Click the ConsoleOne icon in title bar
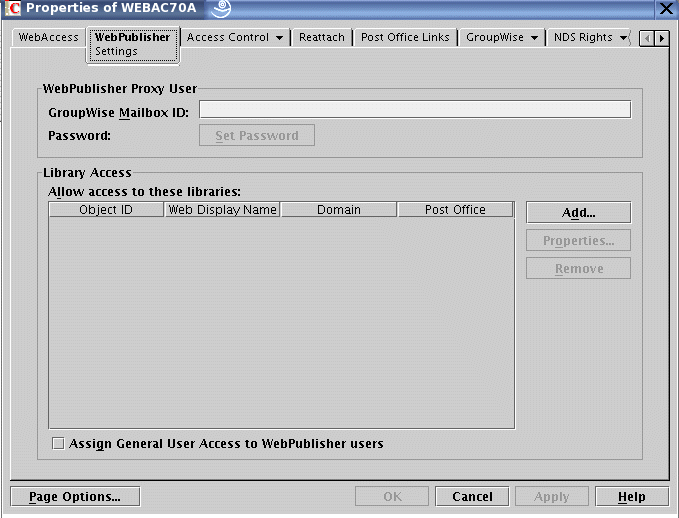This screenshot has width=679, height=518. click(x=13, y=8)
